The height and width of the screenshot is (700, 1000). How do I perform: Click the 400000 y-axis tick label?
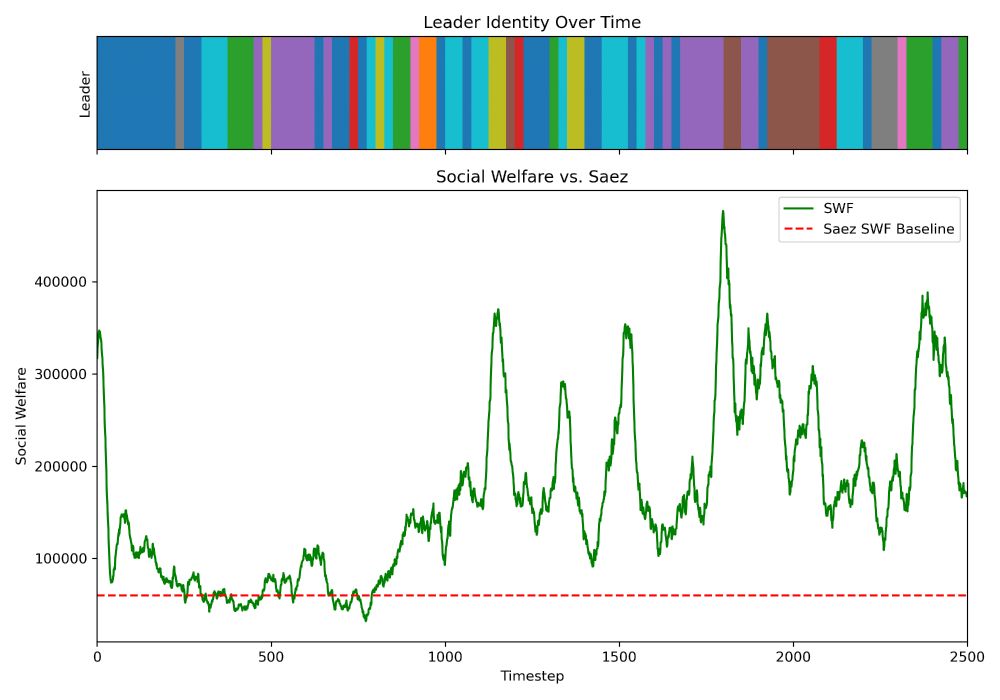(x=60, y=282)
